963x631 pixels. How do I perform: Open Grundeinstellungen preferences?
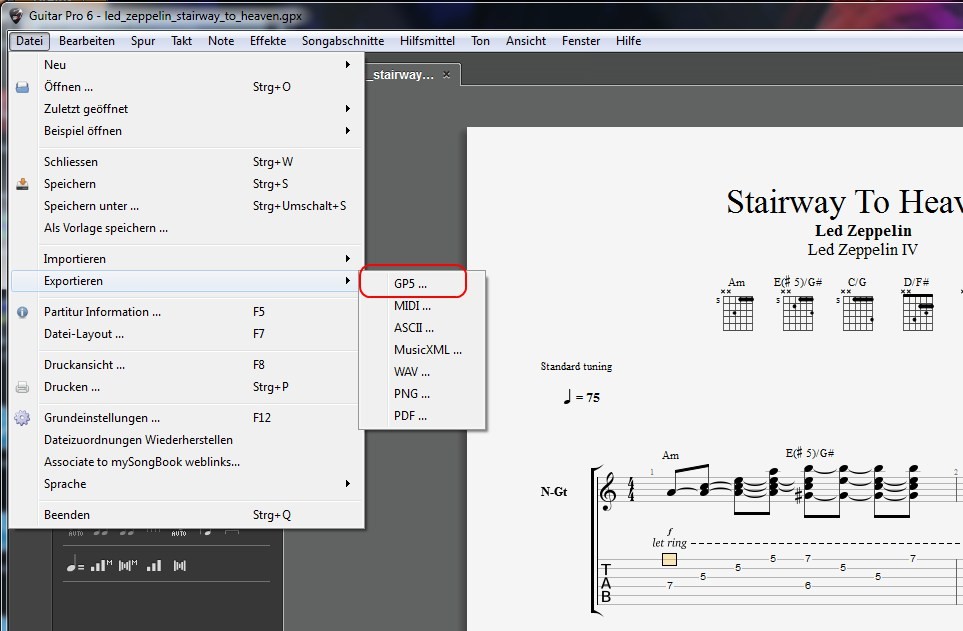click(184, 418)
